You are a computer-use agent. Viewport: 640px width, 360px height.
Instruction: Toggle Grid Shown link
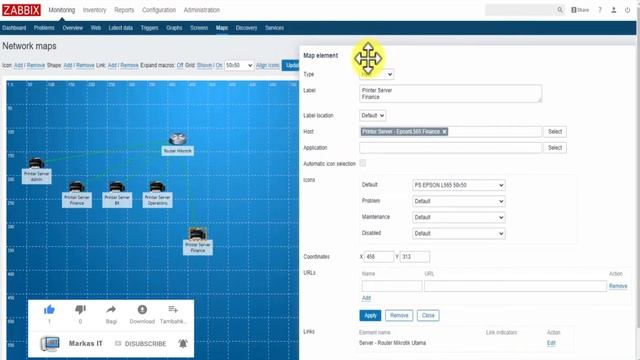pyautogui.click(x=204, y=65)
